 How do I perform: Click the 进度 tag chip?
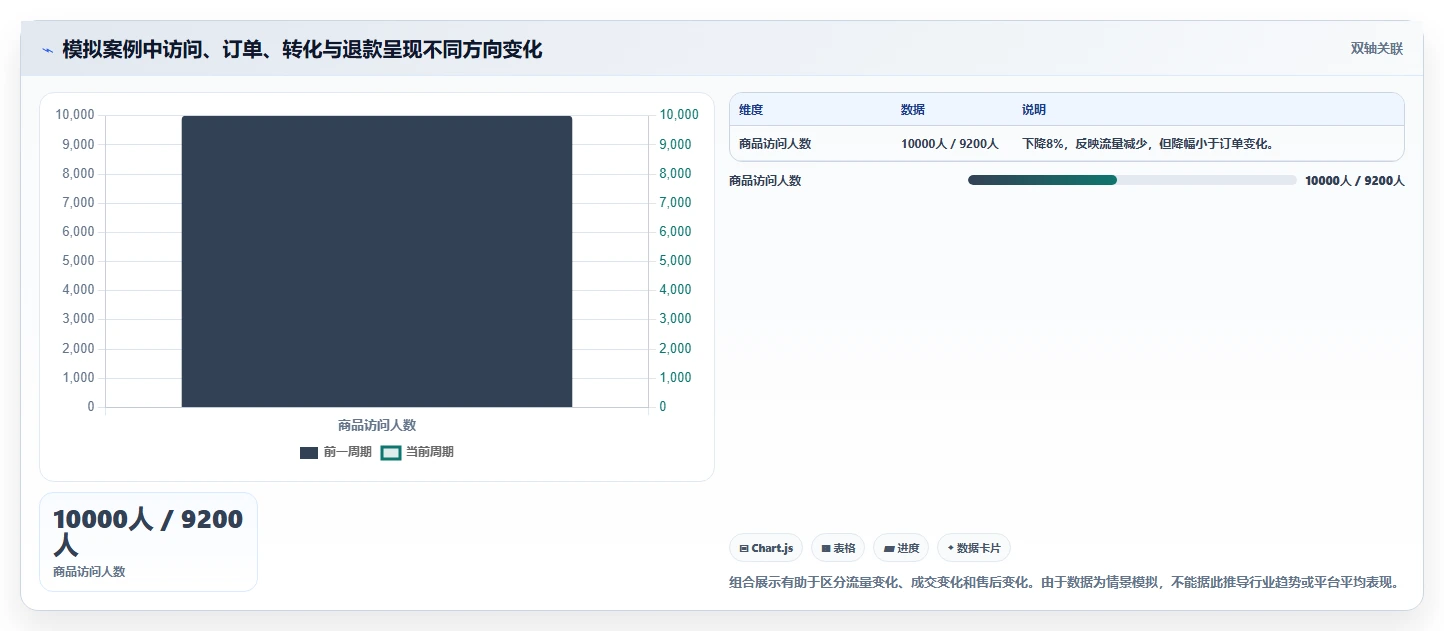coord(901,548)
